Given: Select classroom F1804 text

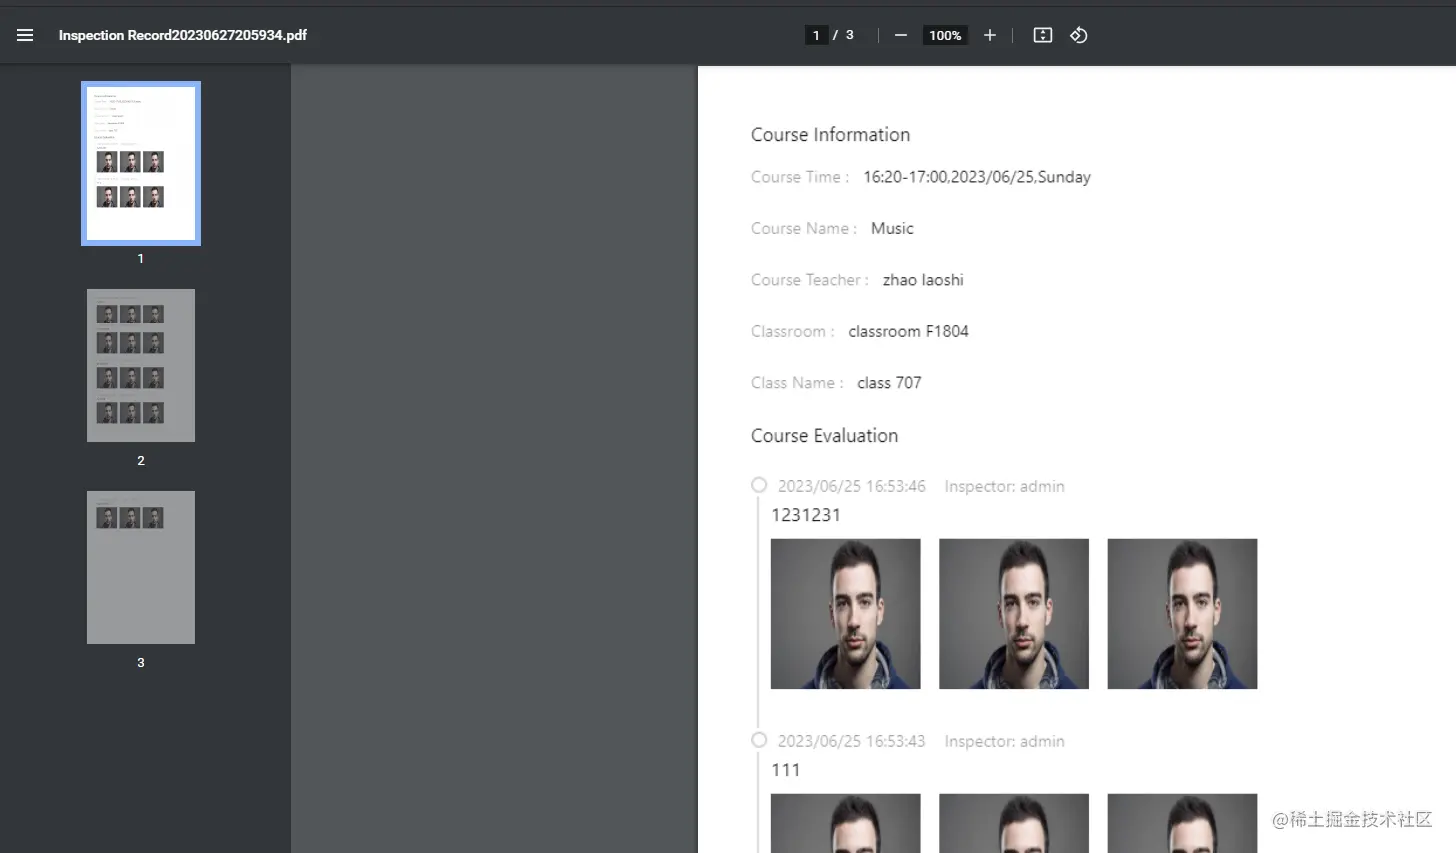Looking at the screenshot, I should [x=908, y=332].
